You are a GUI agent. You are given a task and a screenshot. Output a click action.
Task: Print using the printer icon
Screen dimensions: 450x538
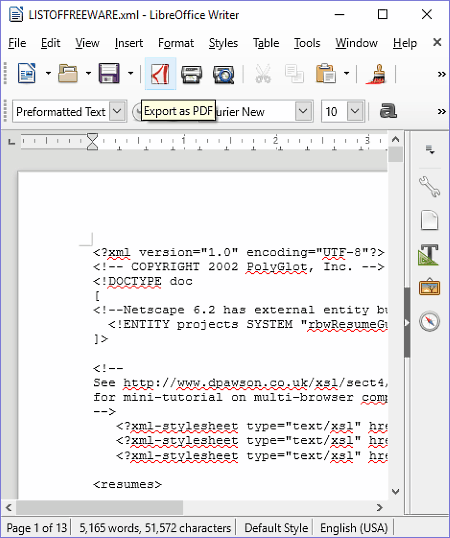click(191, 74)
